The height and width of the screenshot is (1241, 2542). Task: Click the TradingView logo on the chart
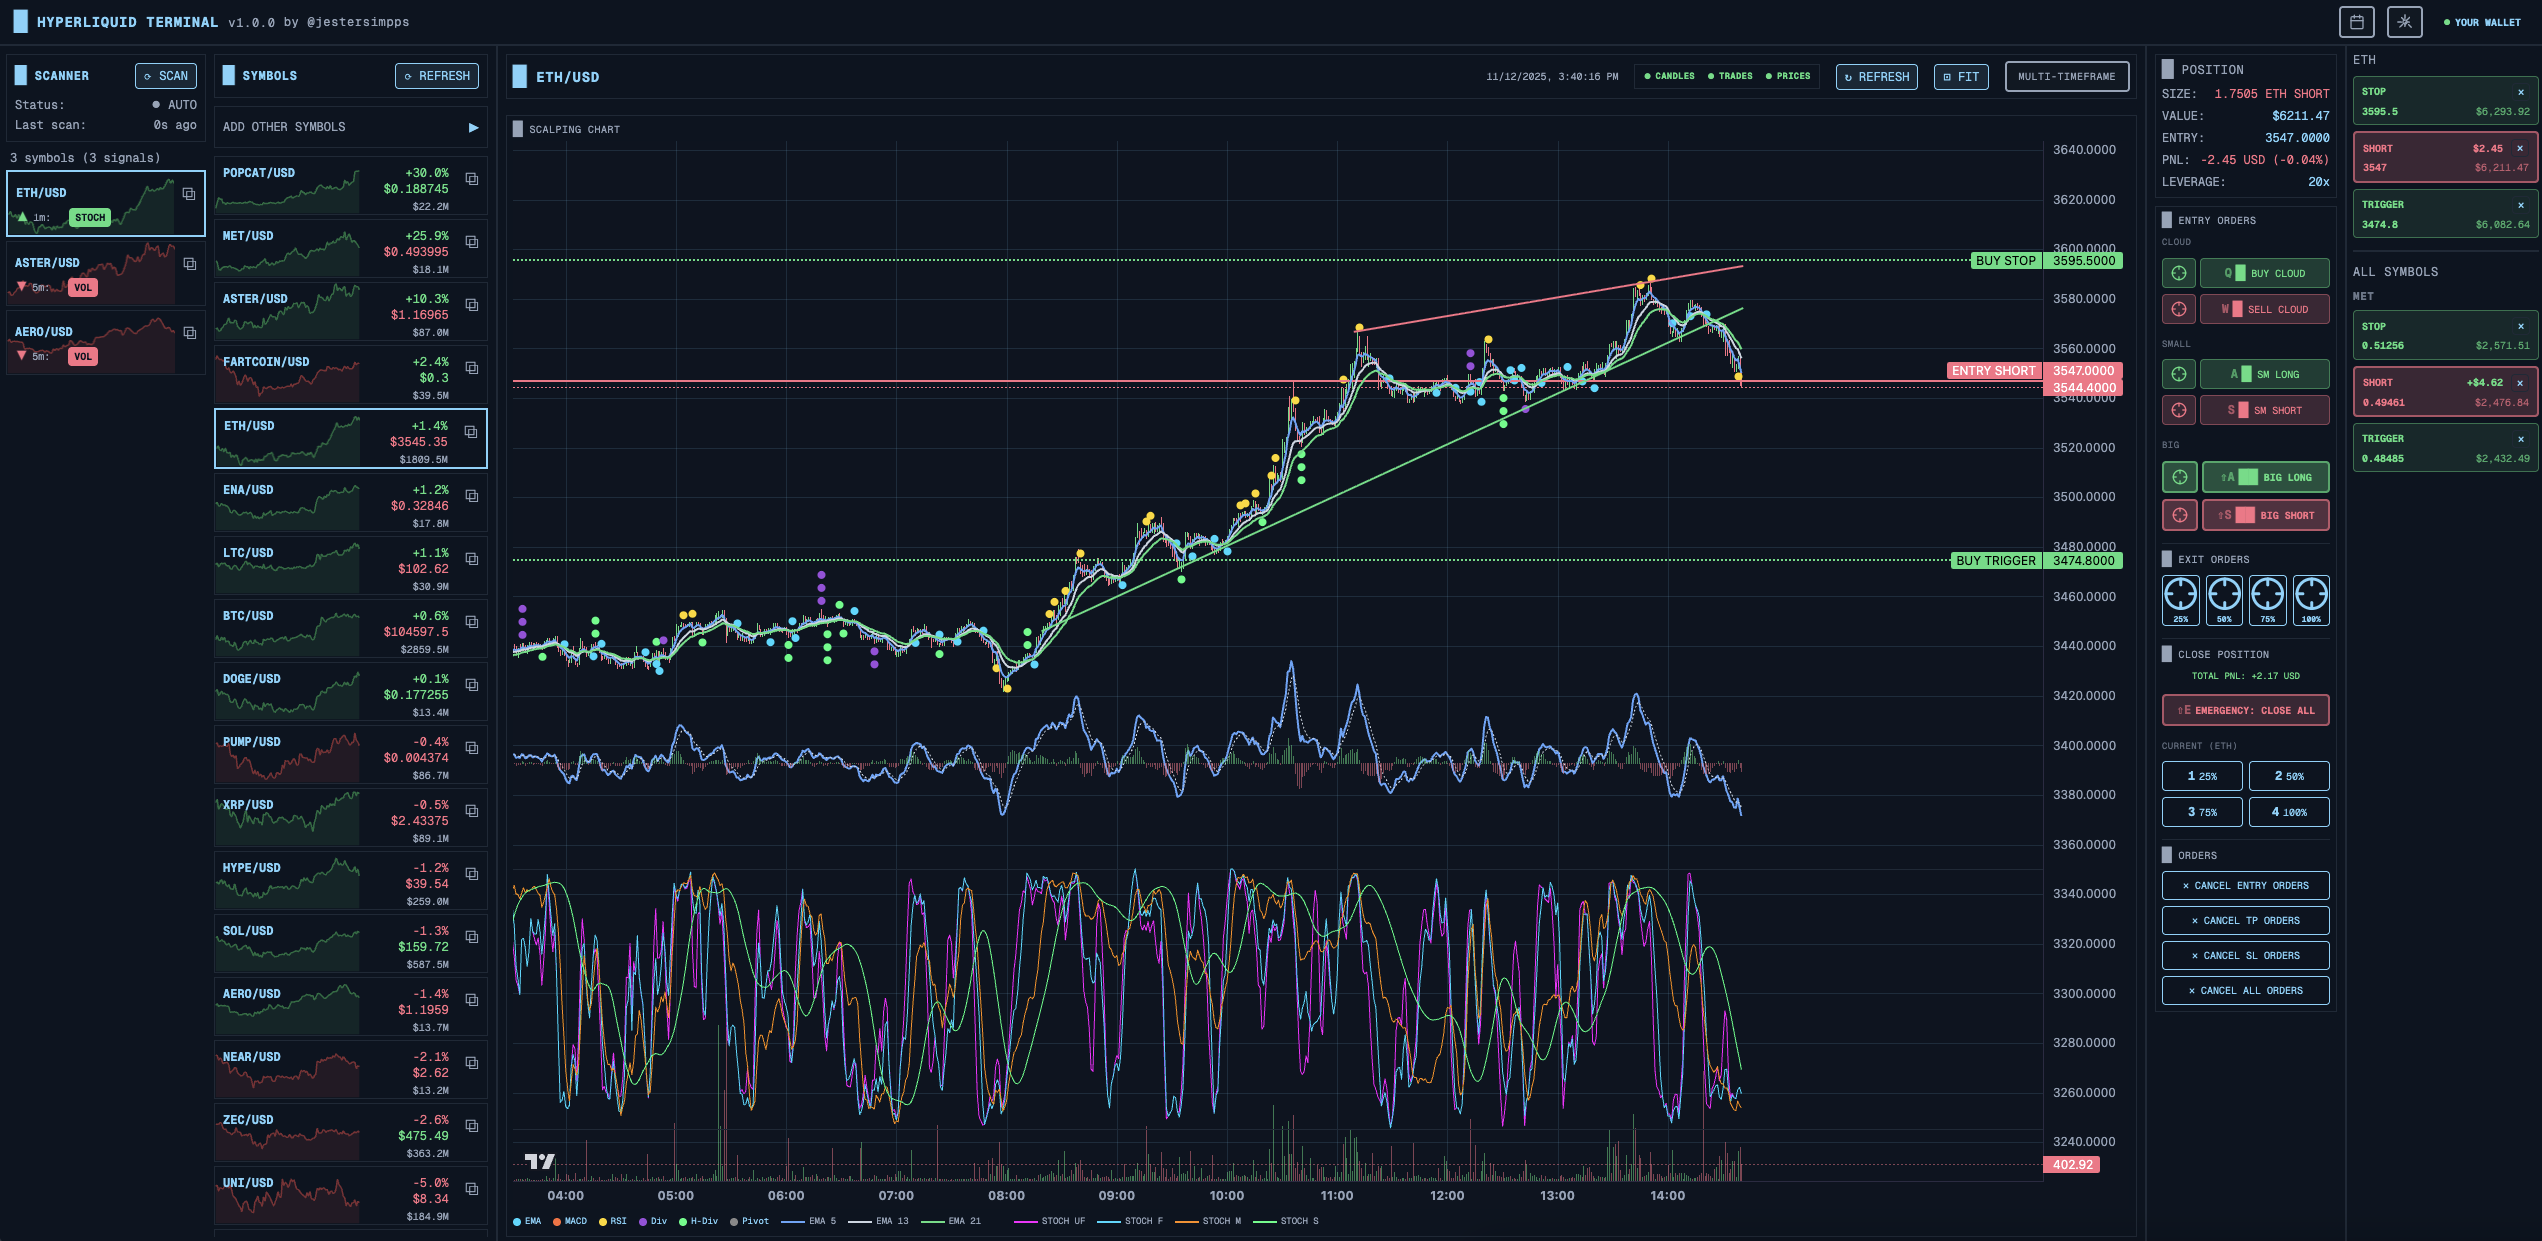coord(538,1162)
